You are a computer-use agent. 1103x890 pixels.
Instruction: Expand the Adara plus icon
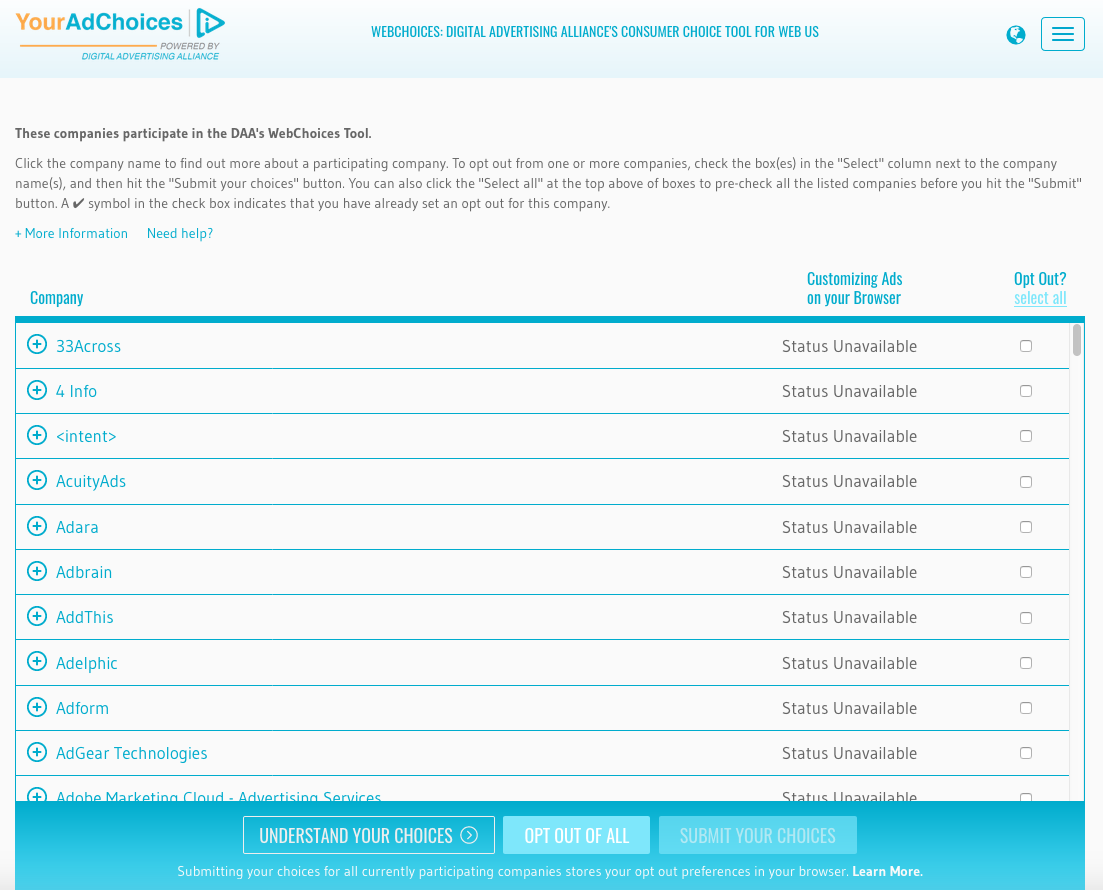(x=37, y=526)
